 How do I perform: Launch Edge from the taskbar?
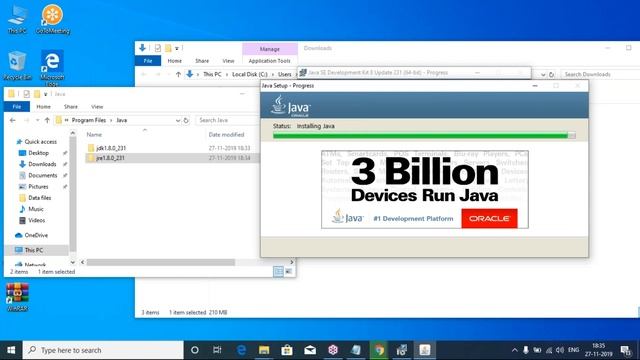241,350
